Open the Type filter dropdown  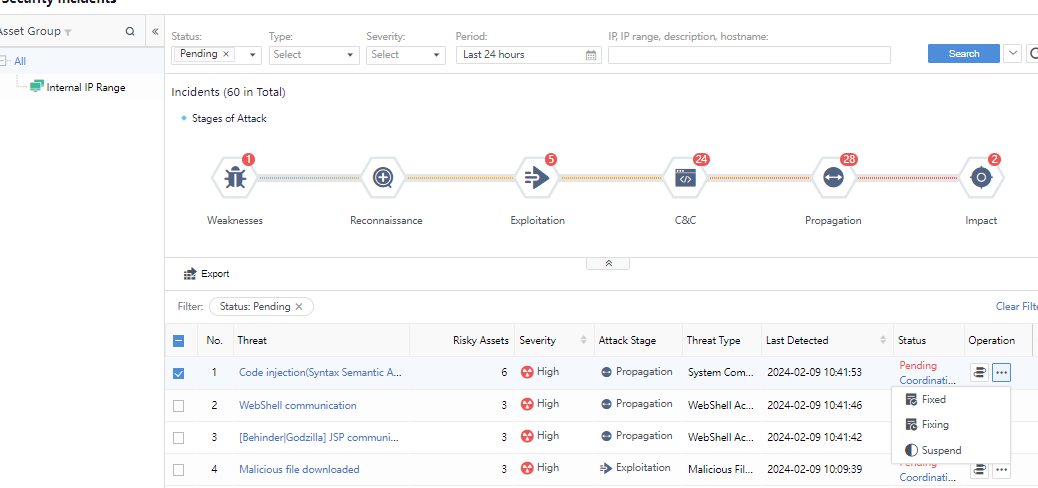[x=313, y=55]
